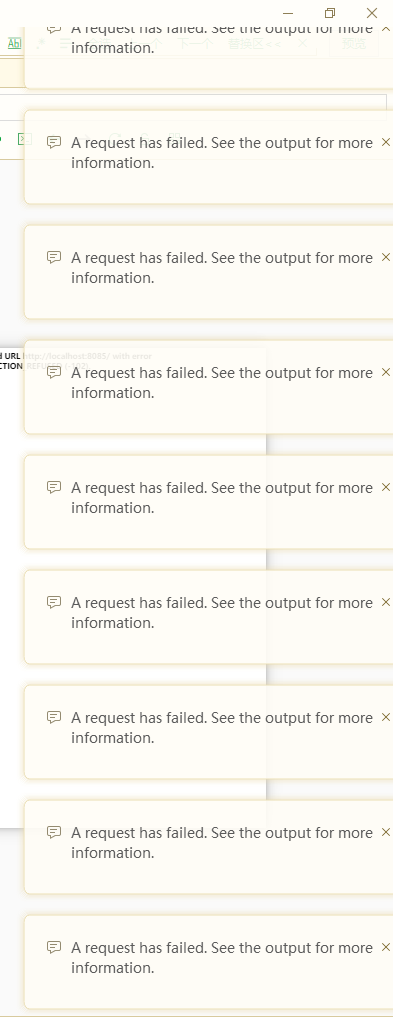Click the faded 预览 button
Screen dimensions: 393x1017
click(354, 43)
